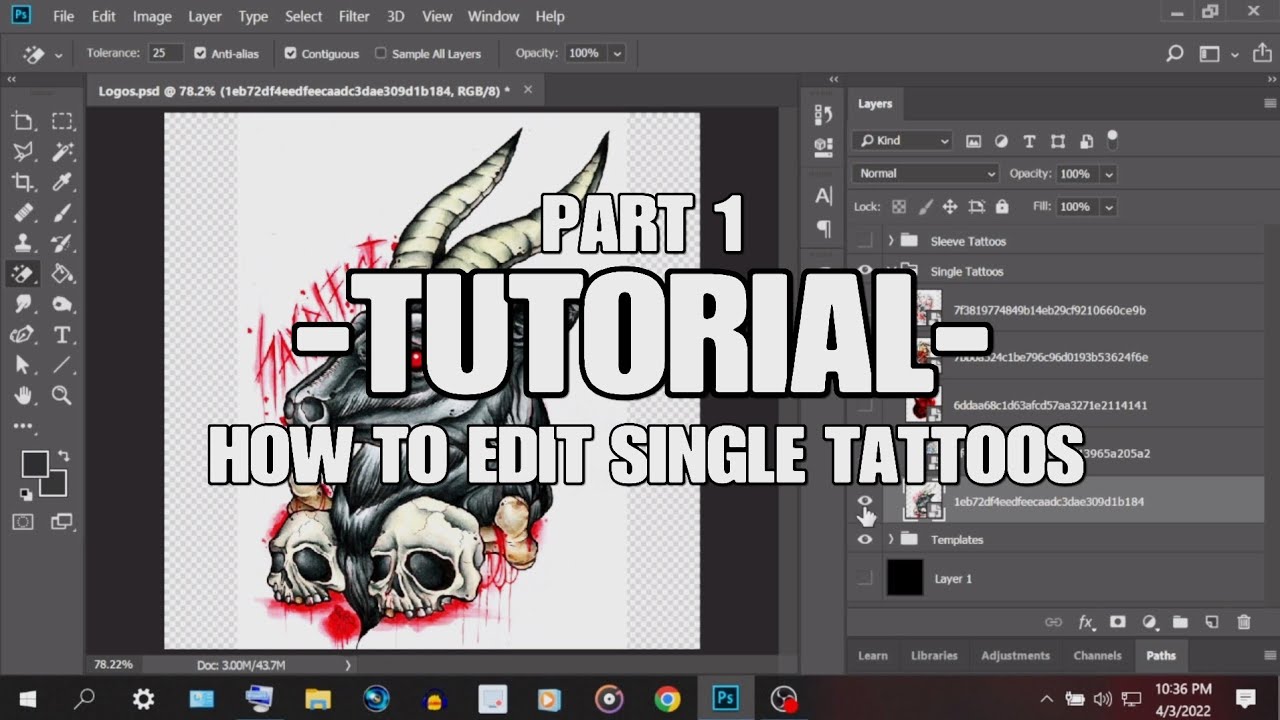Select the Crop tool

[x=22, y=182]
